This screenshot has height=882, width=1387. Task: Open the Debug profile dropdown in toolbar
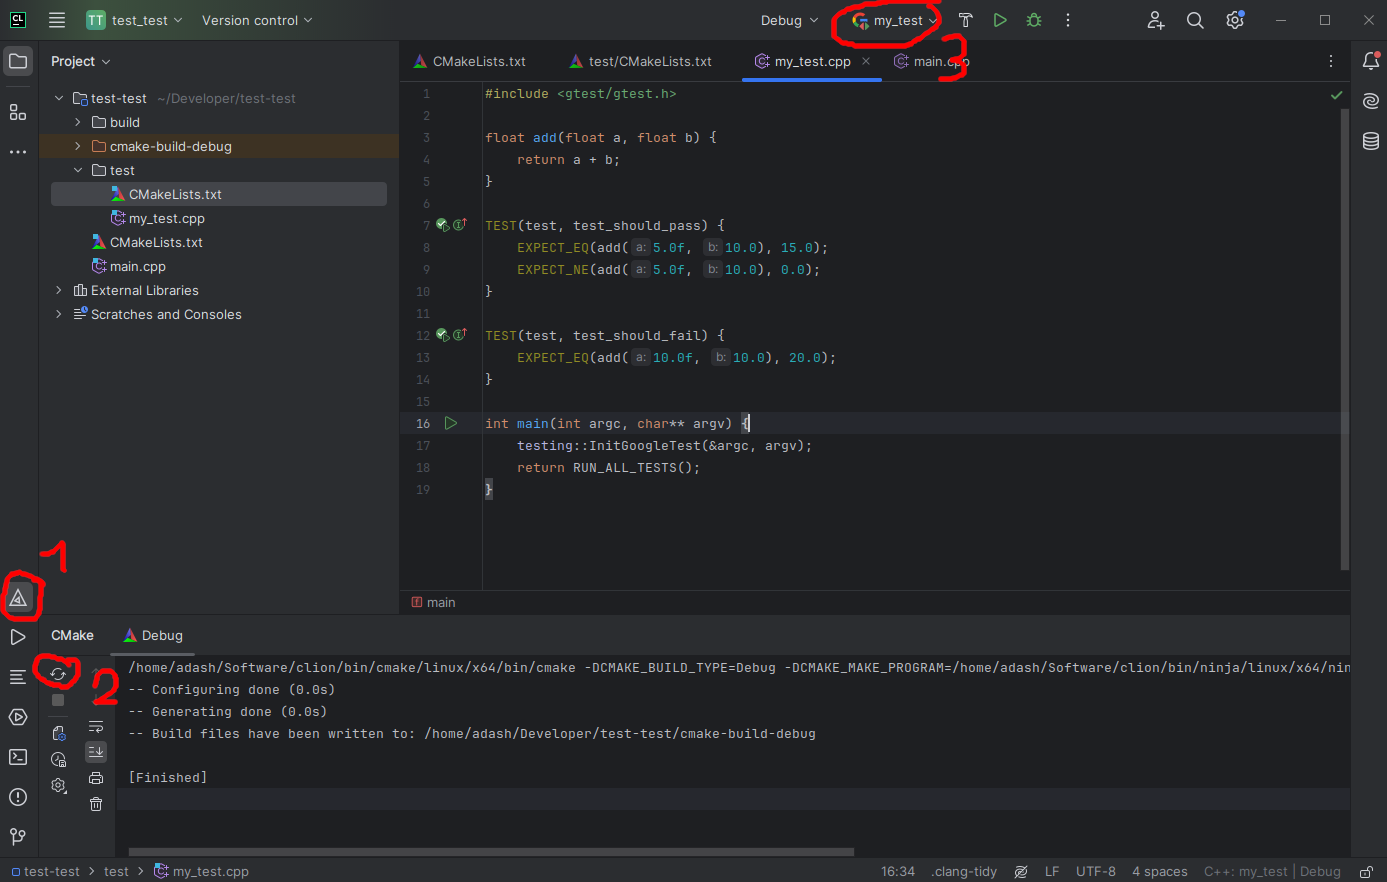[789, 20]
